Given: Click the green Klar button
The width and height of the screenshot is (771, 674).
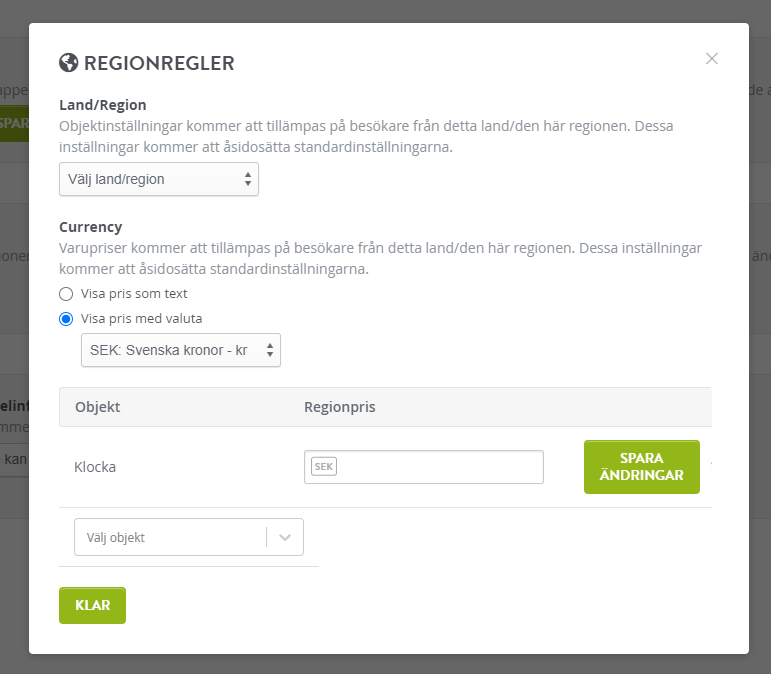Looking at the screenshot, I should point(92,605).
